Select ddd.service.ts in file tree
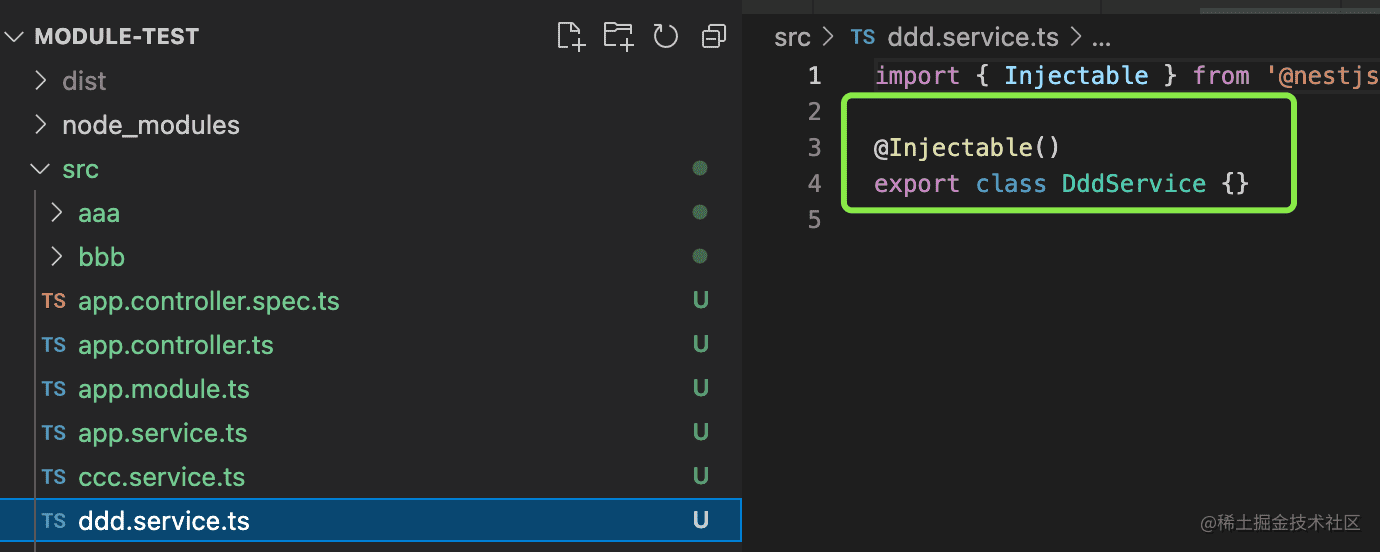The width and height of the screenshot is (1380, 552). pyautogui.click(x=164, y=521)
